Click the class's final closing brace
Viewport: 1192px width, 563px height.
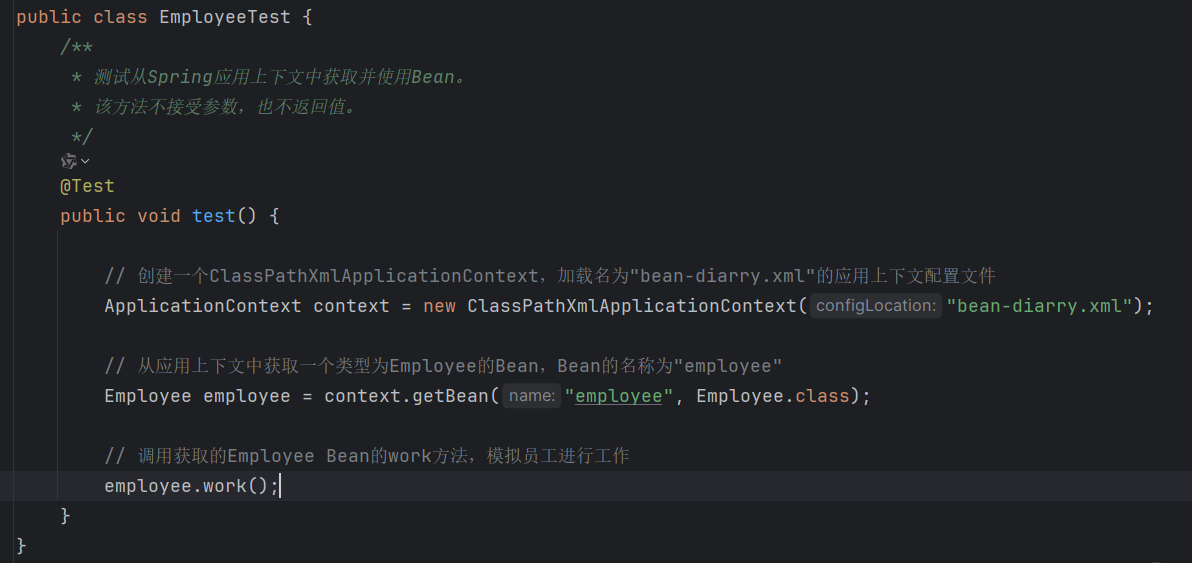point(21,546)
